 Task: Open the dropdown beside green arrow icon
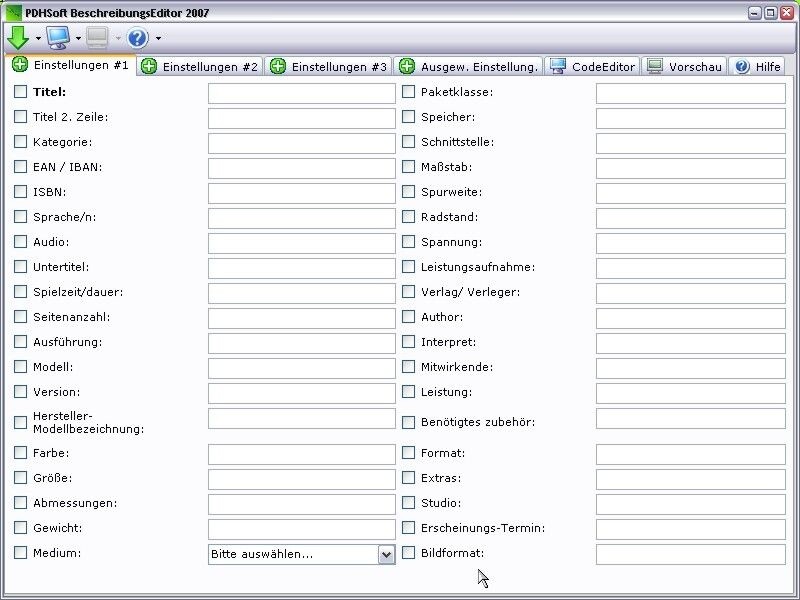[x=38, y=38]
